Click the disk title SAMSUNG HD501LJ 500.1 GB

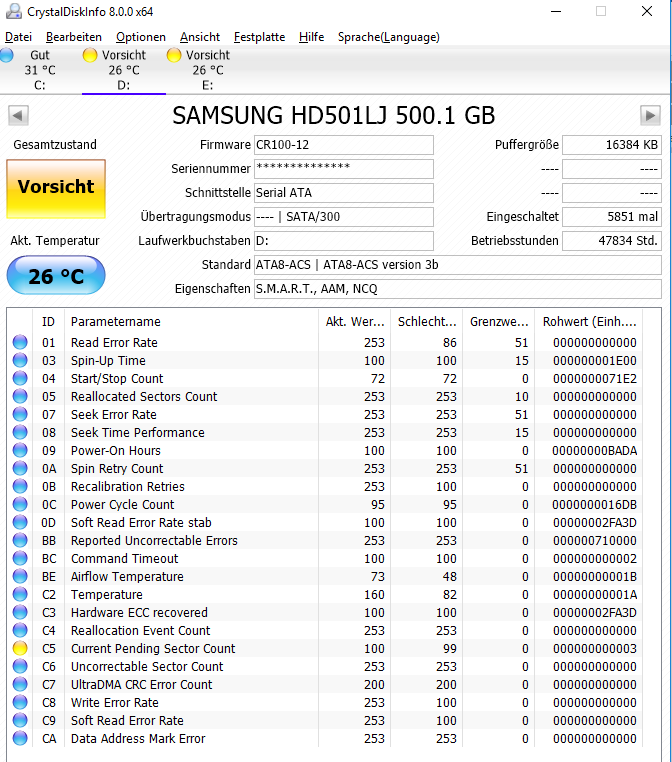pyautogui.click(x=333, y=116)
